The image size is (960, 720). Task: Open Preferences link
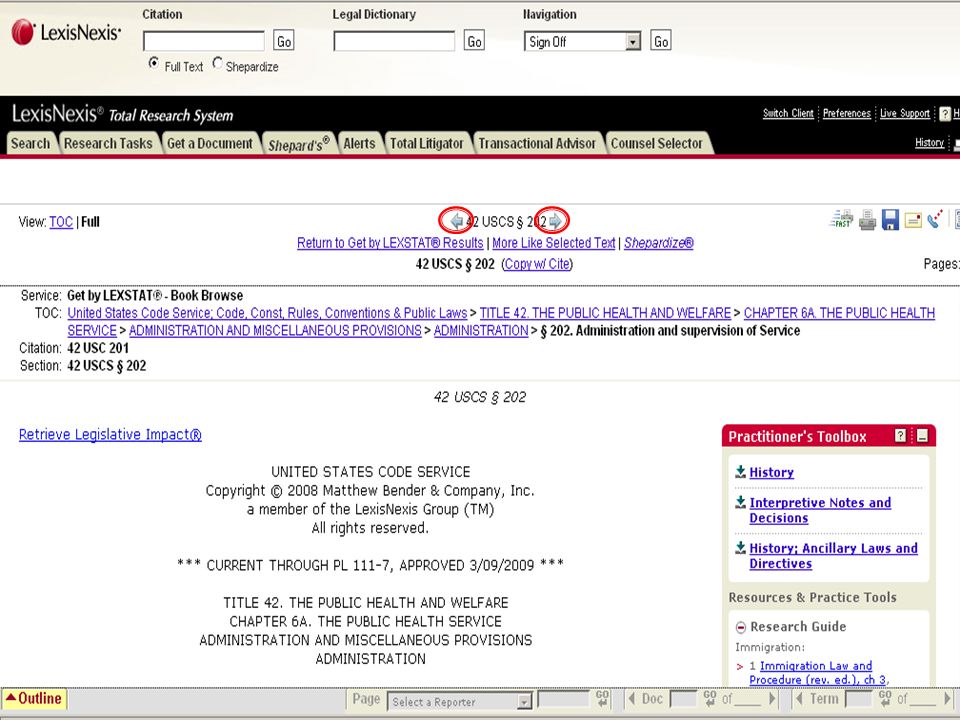click(x=847, y=113)
